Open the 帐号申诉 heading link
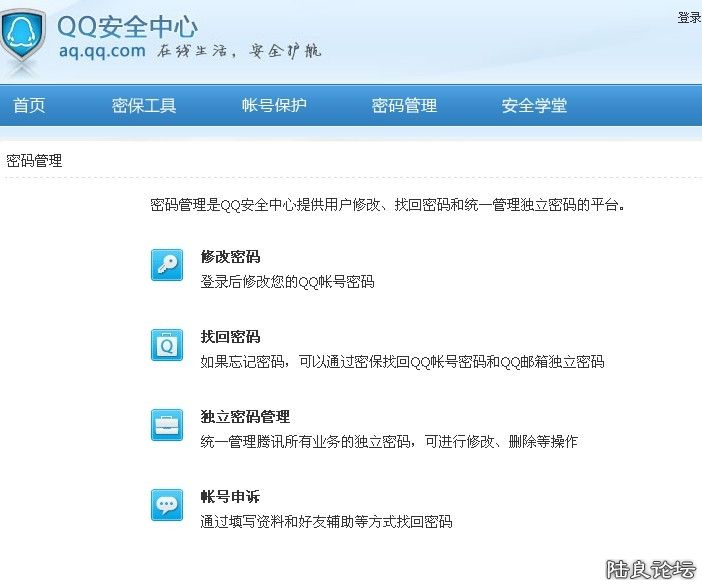Viewport: 702px width, 585px height. [x=230, y=497]
